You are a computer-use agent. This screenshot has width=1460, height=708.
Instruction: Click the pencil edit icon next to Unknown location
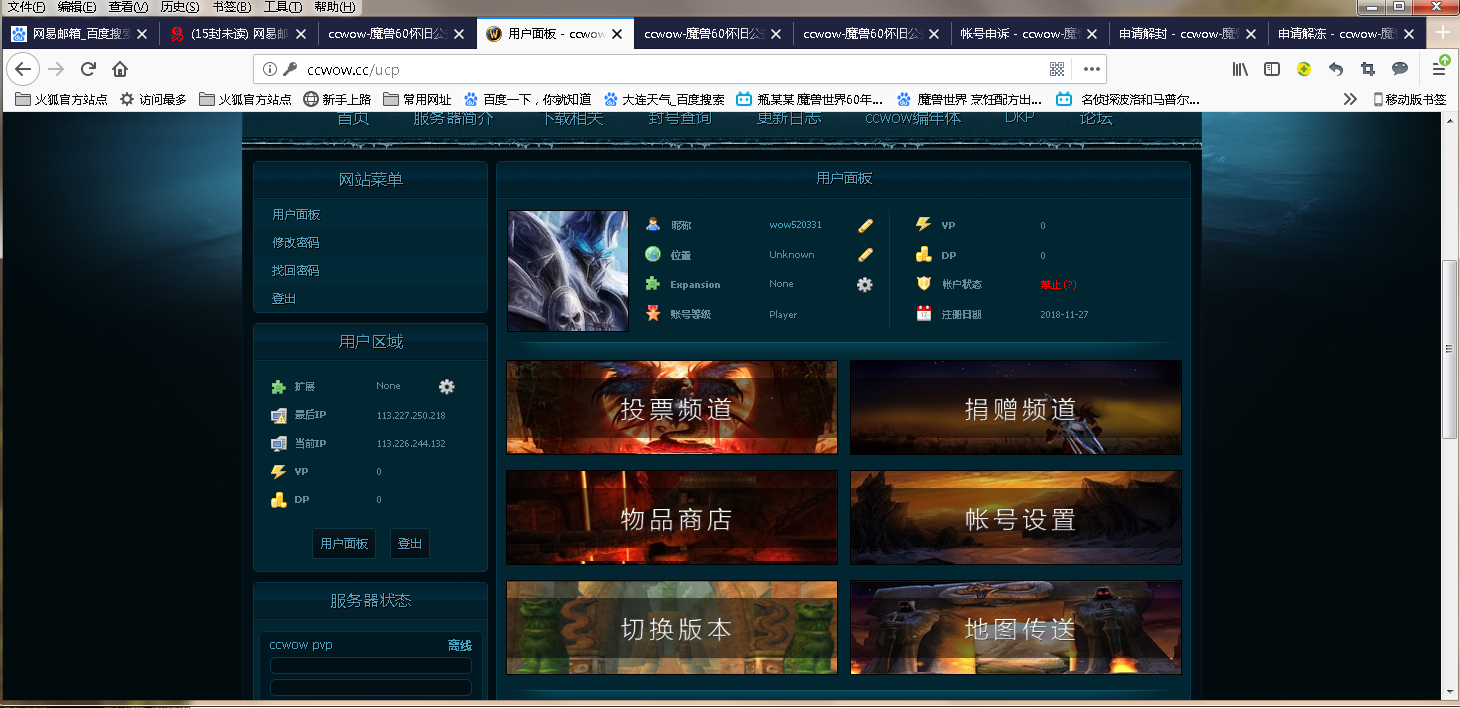point(865,255)
